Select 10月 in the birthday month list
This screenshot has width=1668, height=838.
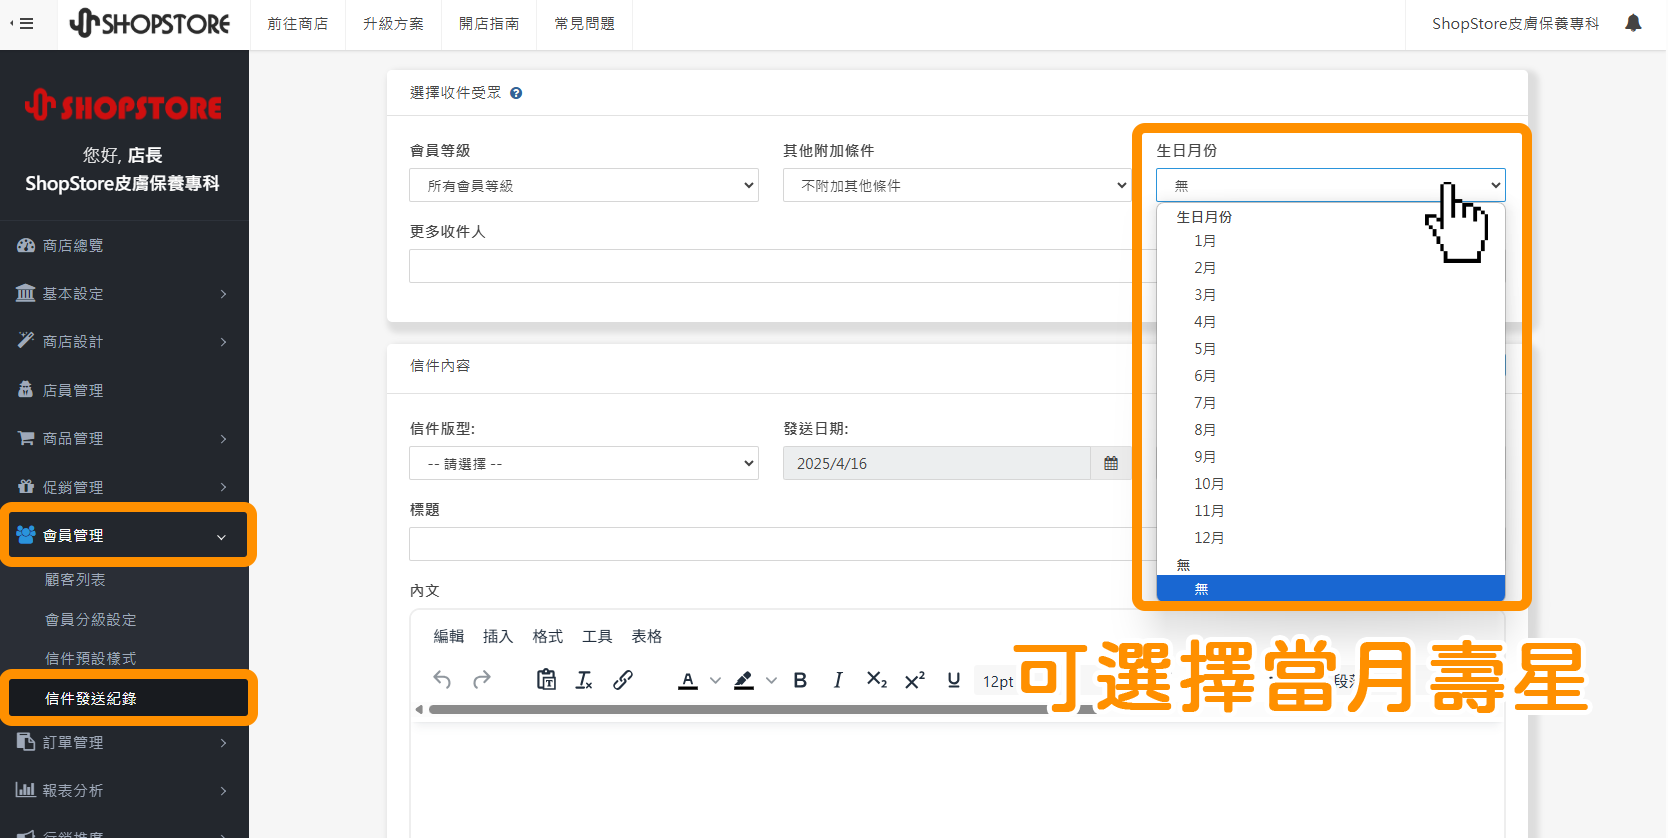(x=1331, y=484)
